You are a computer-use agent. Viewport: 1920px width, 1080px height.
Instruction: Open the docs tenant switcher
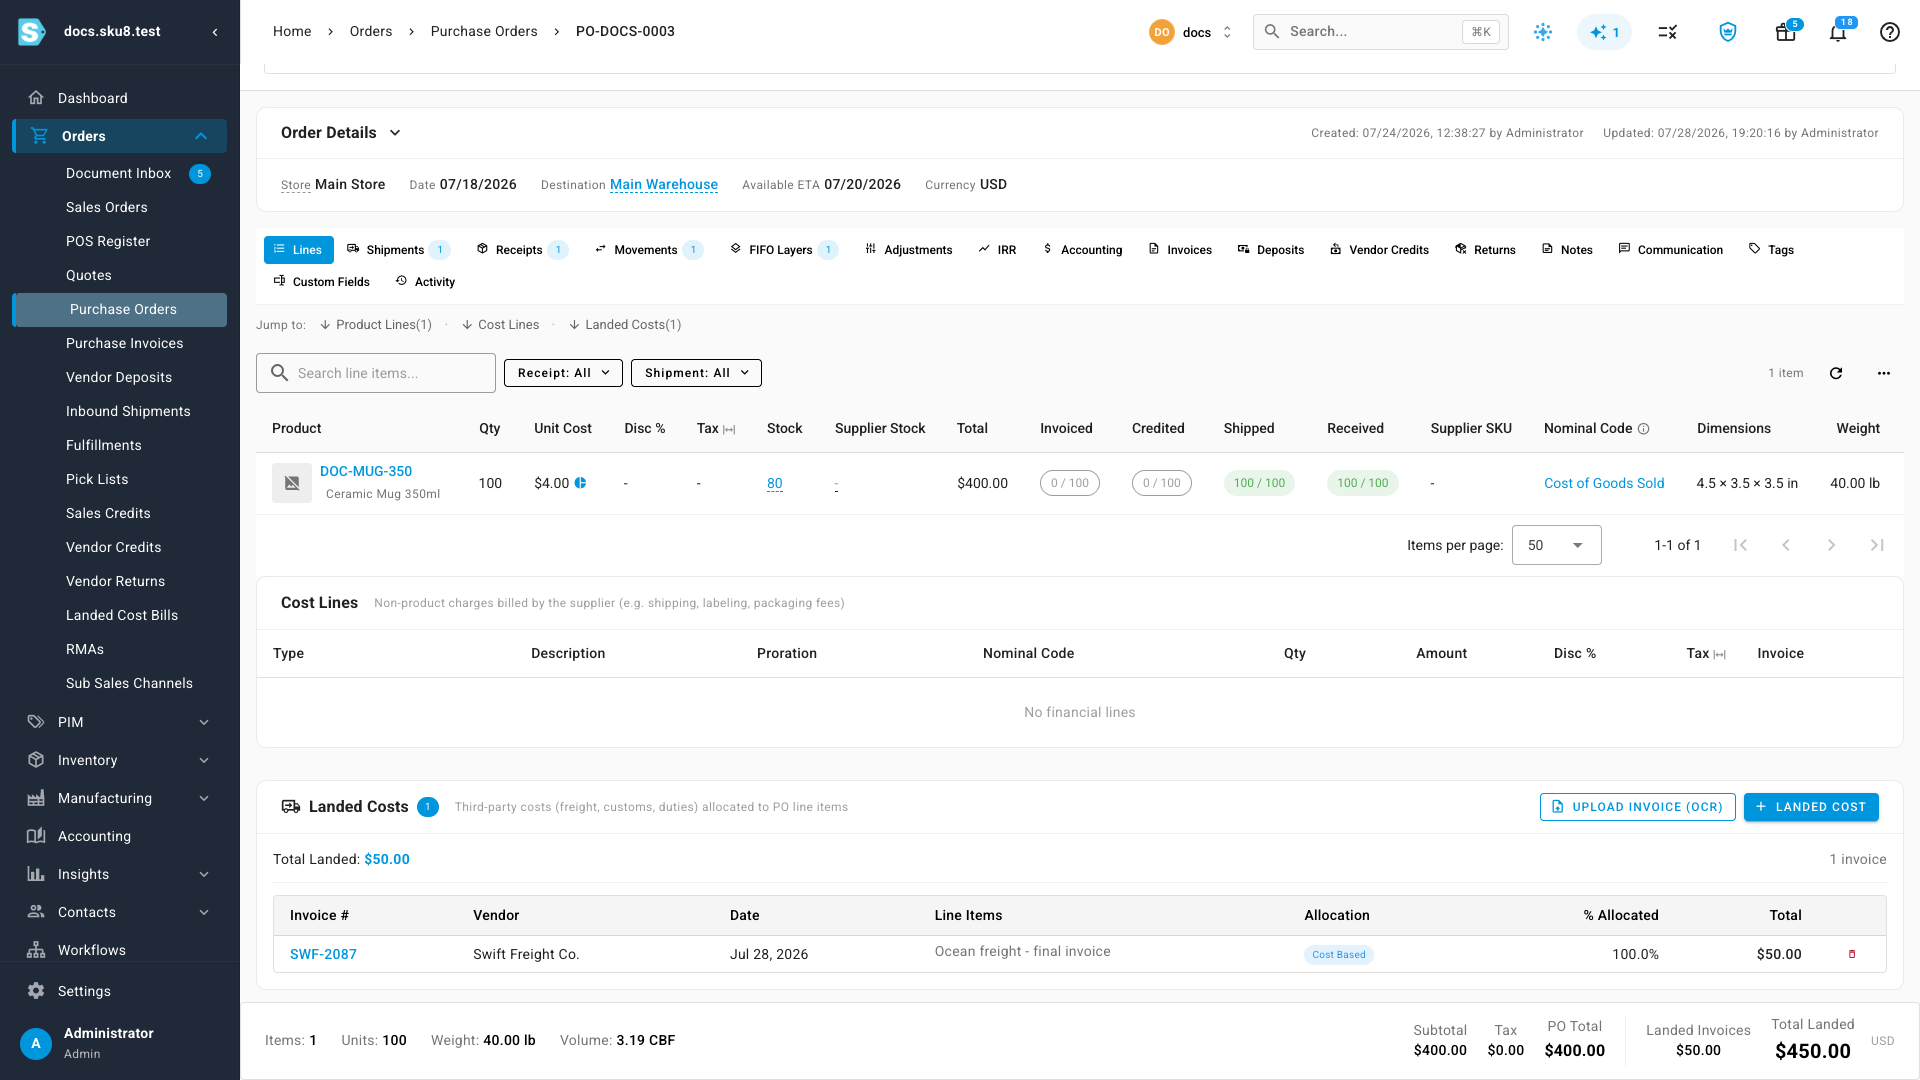1191,32
